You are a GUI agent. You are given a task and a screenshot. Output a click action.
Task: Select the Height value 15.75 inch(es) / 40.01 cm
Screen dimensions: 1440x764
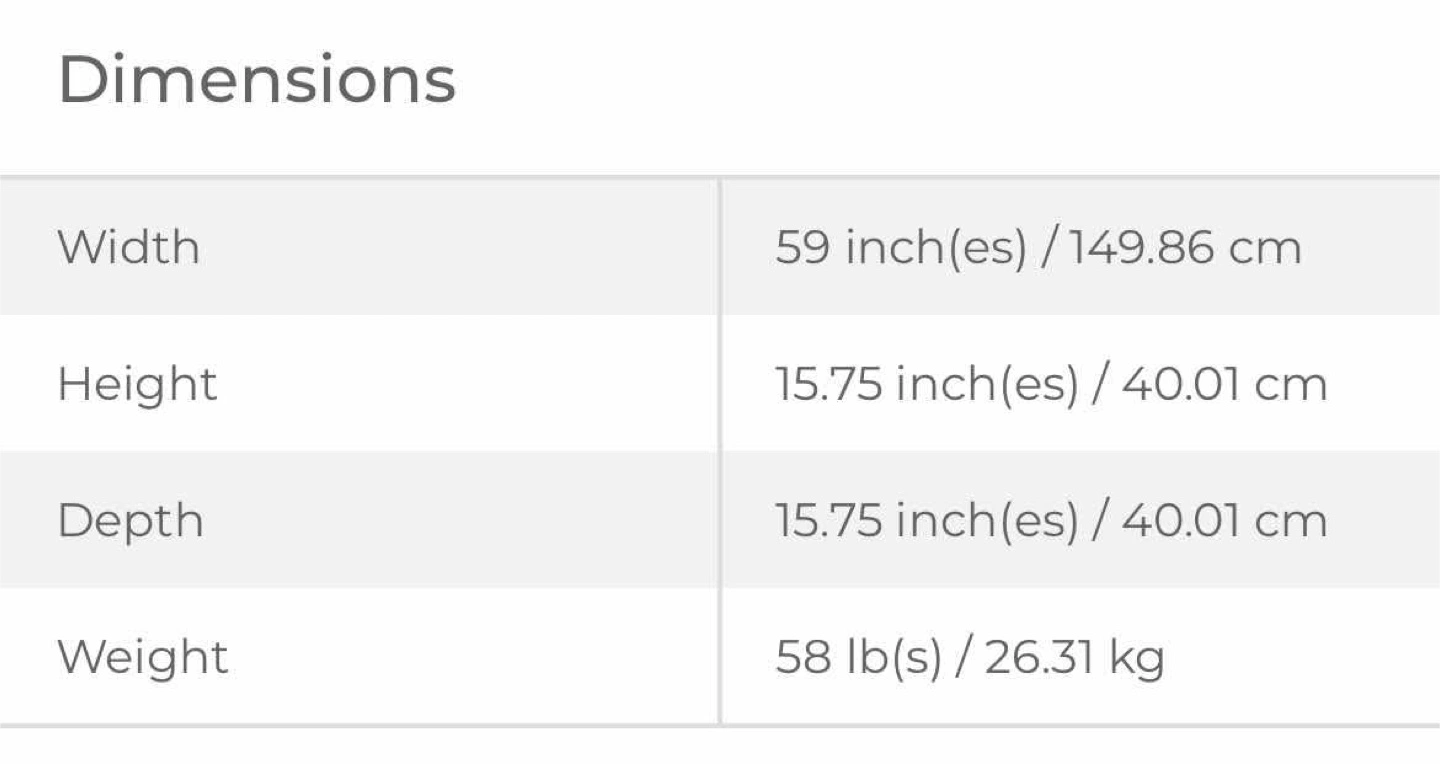click(1051, 385)
